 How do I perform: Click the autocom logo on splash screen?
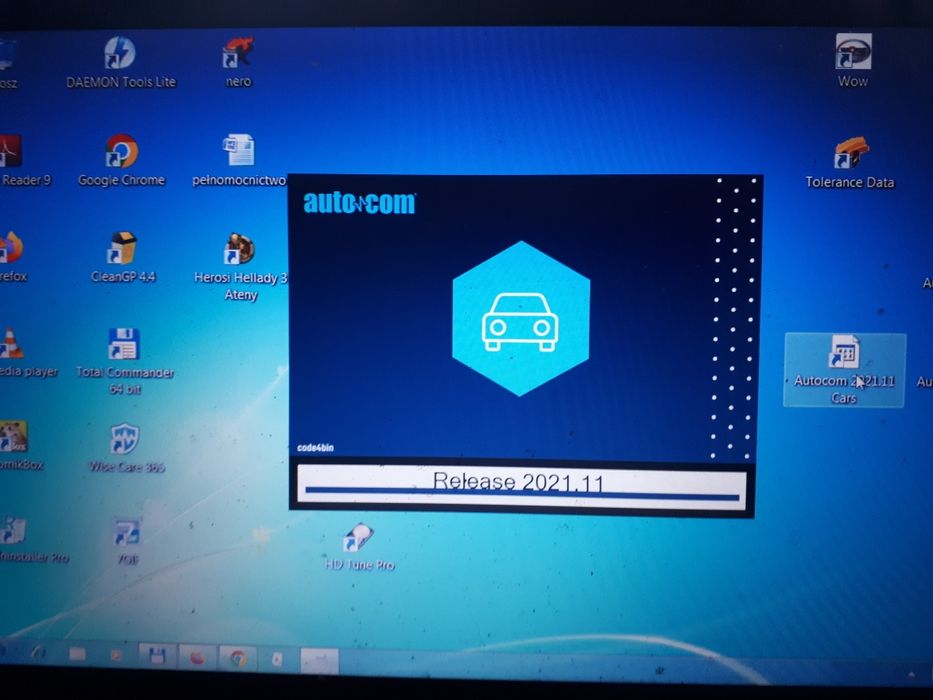360,203
